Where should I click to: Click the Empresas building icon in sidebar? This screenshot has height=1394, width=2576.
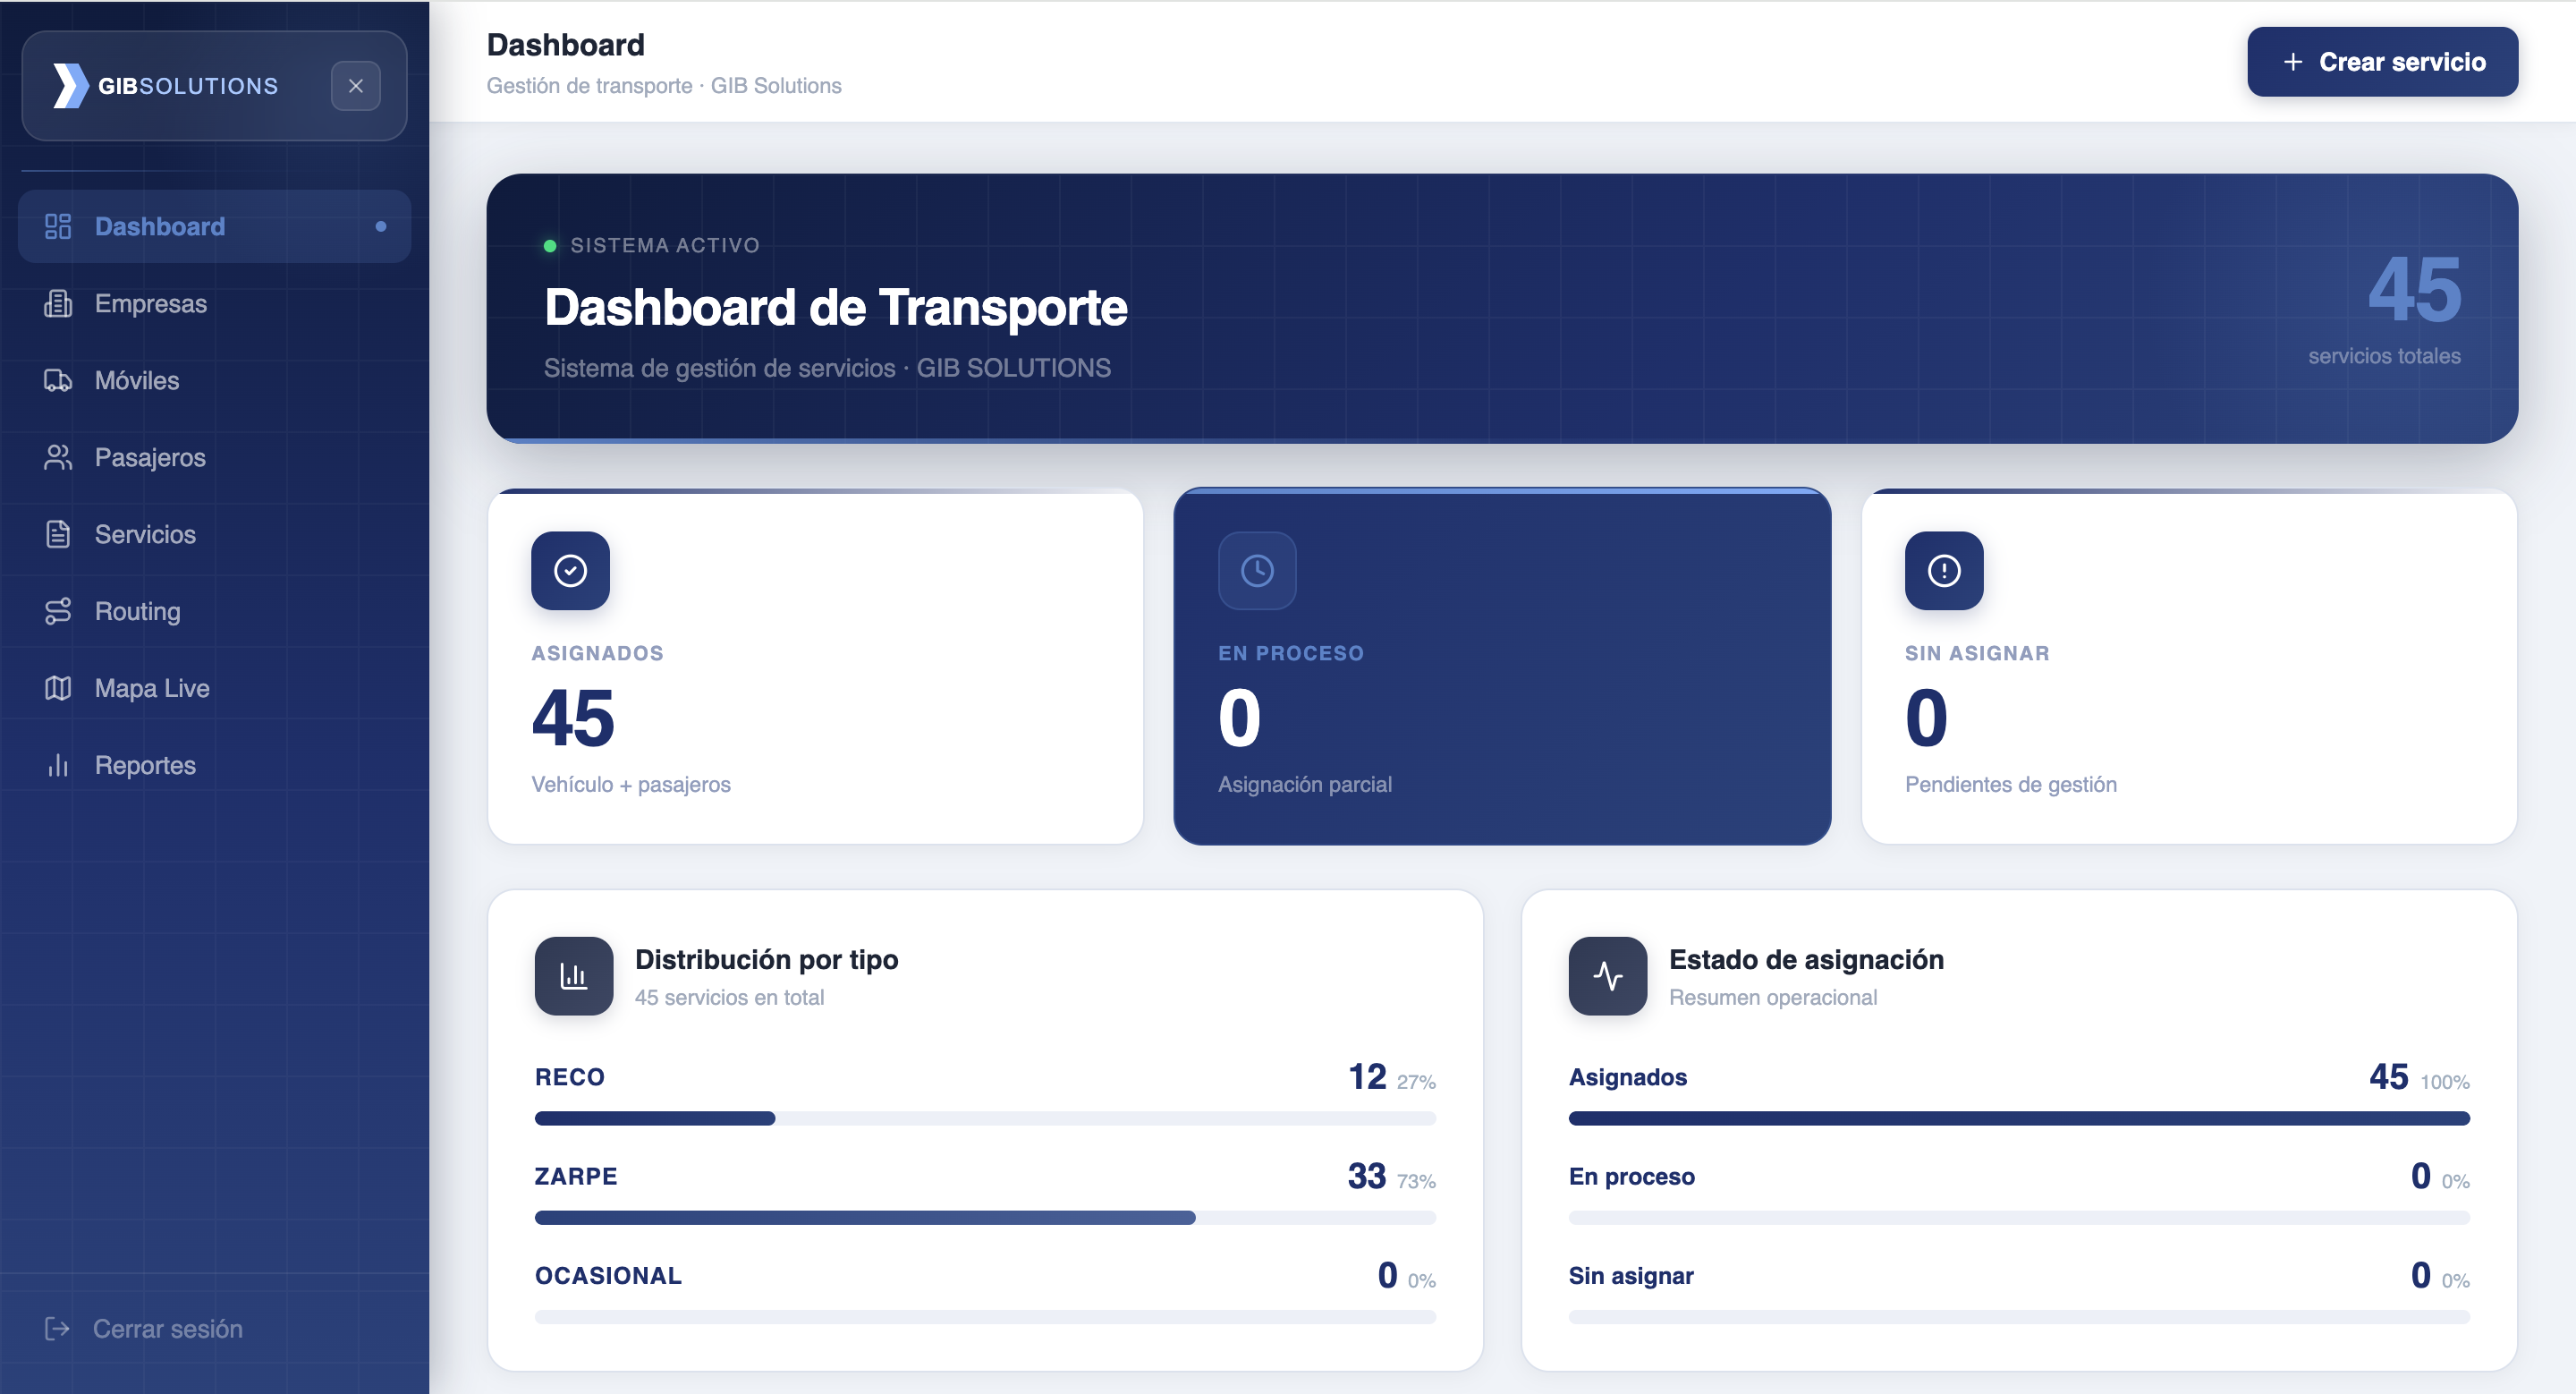[58, 303]
